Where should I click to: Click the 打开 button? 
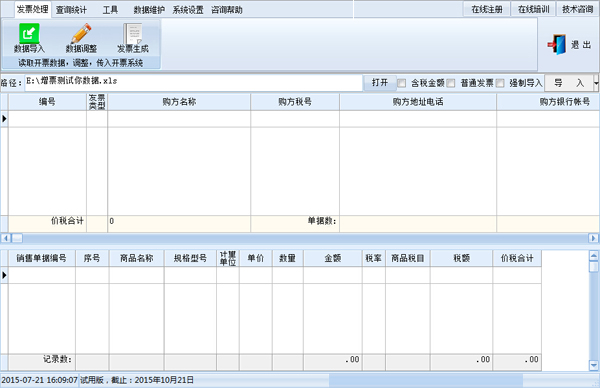pos(380,83)
